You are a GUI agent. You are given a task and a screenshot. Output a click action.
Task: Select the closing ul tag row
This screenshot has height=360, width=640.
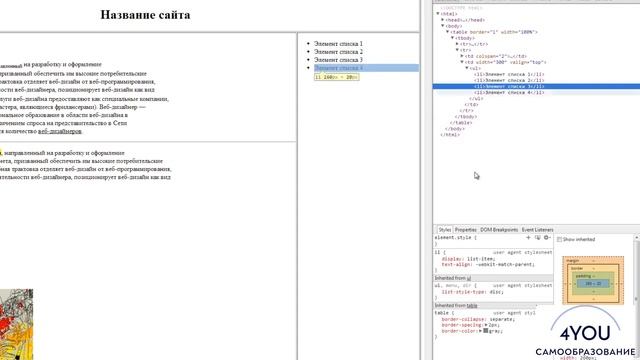click(476, 99)
